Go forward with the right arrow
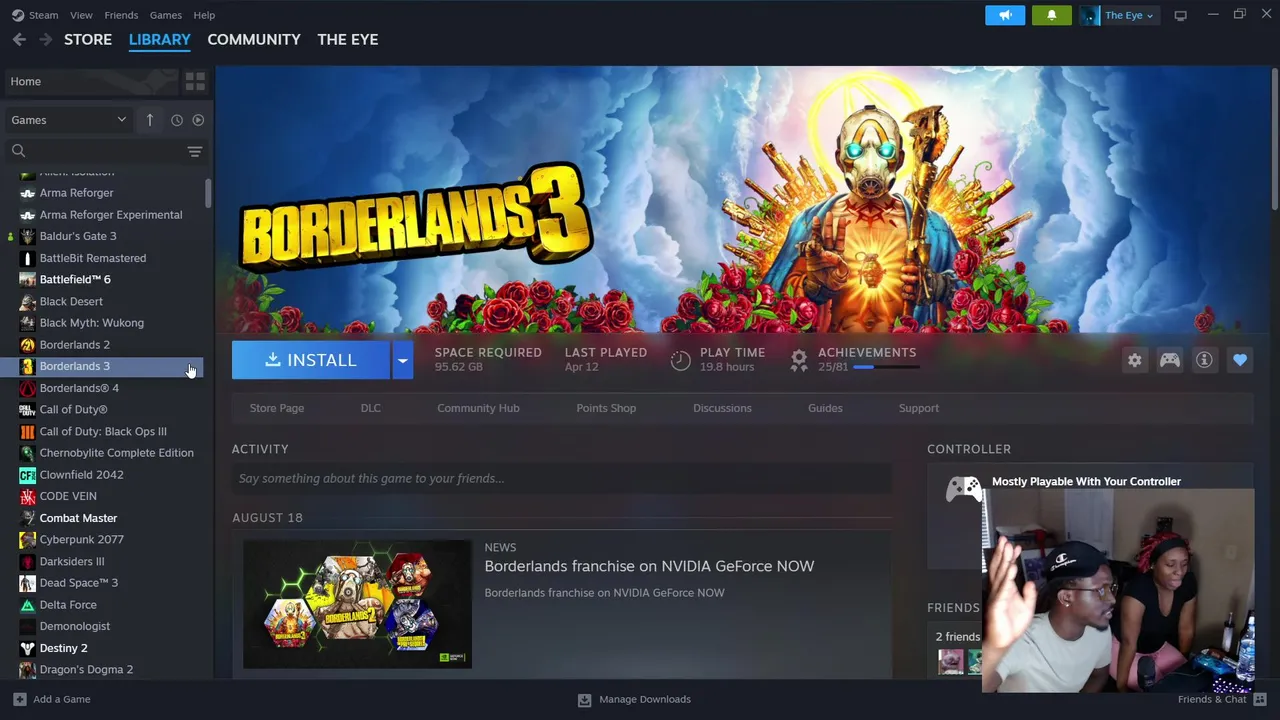 [45, 39]
